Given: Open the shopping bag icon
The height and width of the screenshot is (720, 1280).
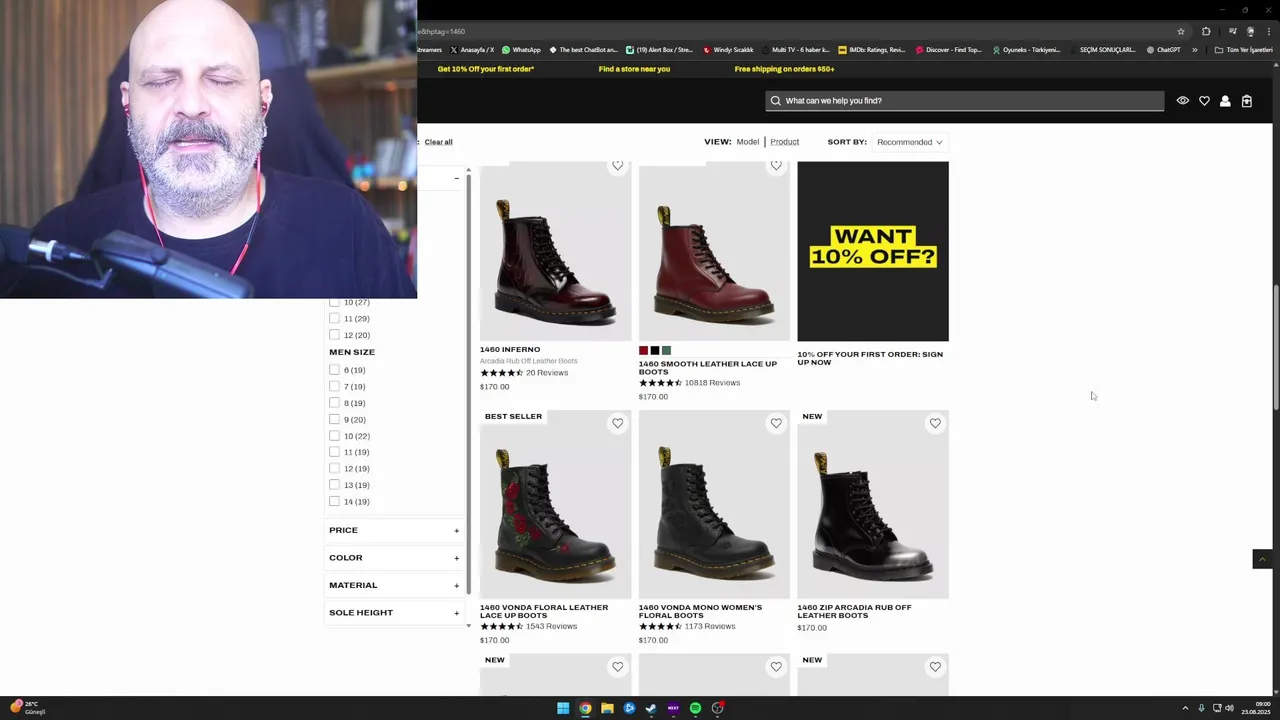Looking at the screenshot, I should coord(1247,101).
